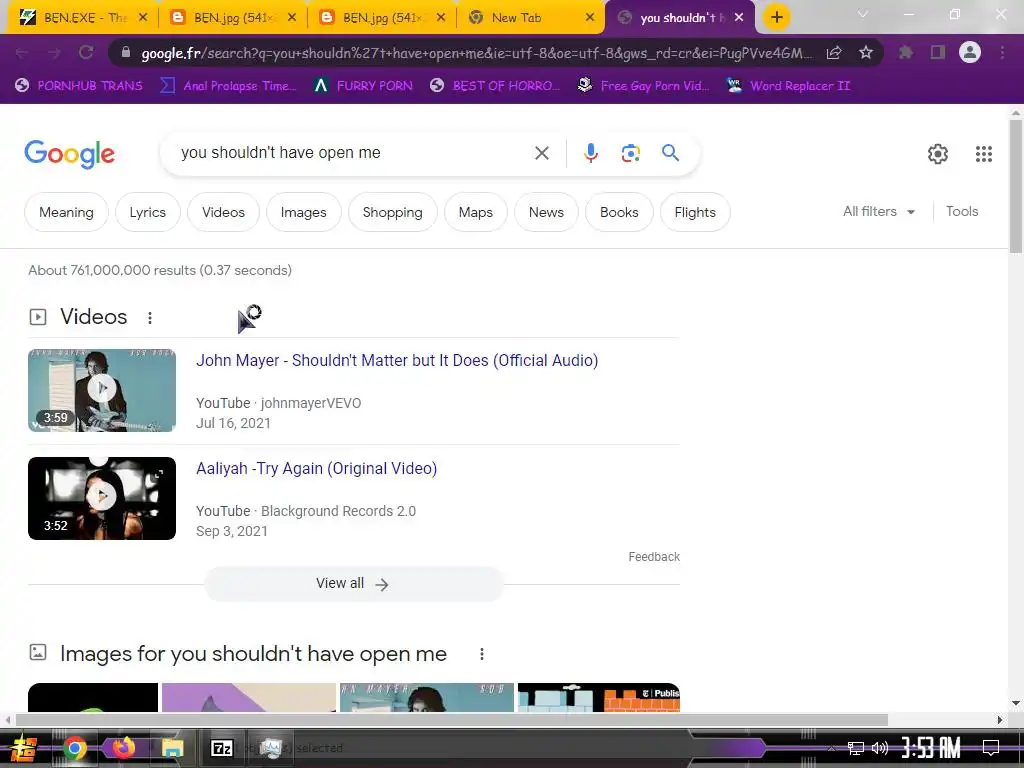1024x768 pixels.
Task: Click the Feedback link
Action: click(x=654, y=556)
